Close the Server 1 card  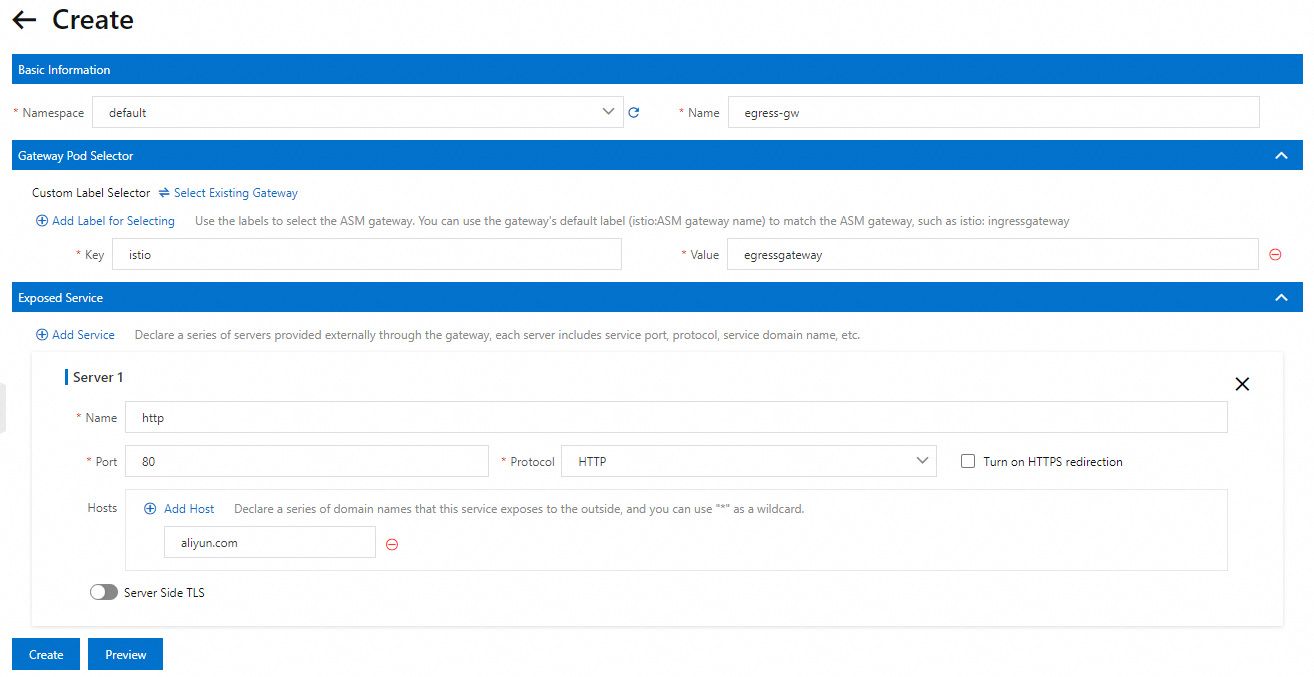1242,384
